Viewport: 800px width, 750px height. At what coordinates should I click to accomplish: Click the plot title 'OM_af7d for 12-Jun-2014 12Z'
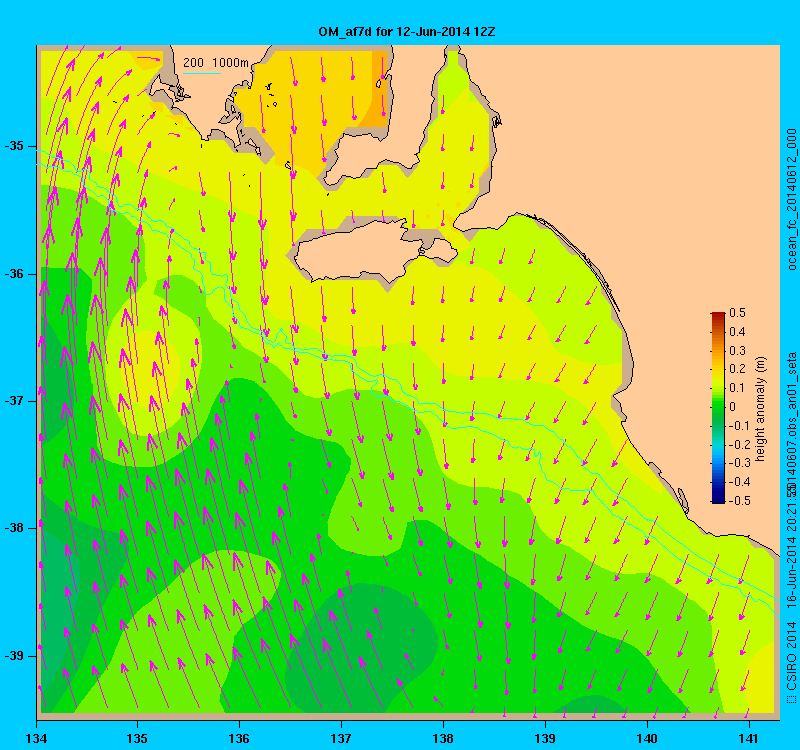click(407, 32)
